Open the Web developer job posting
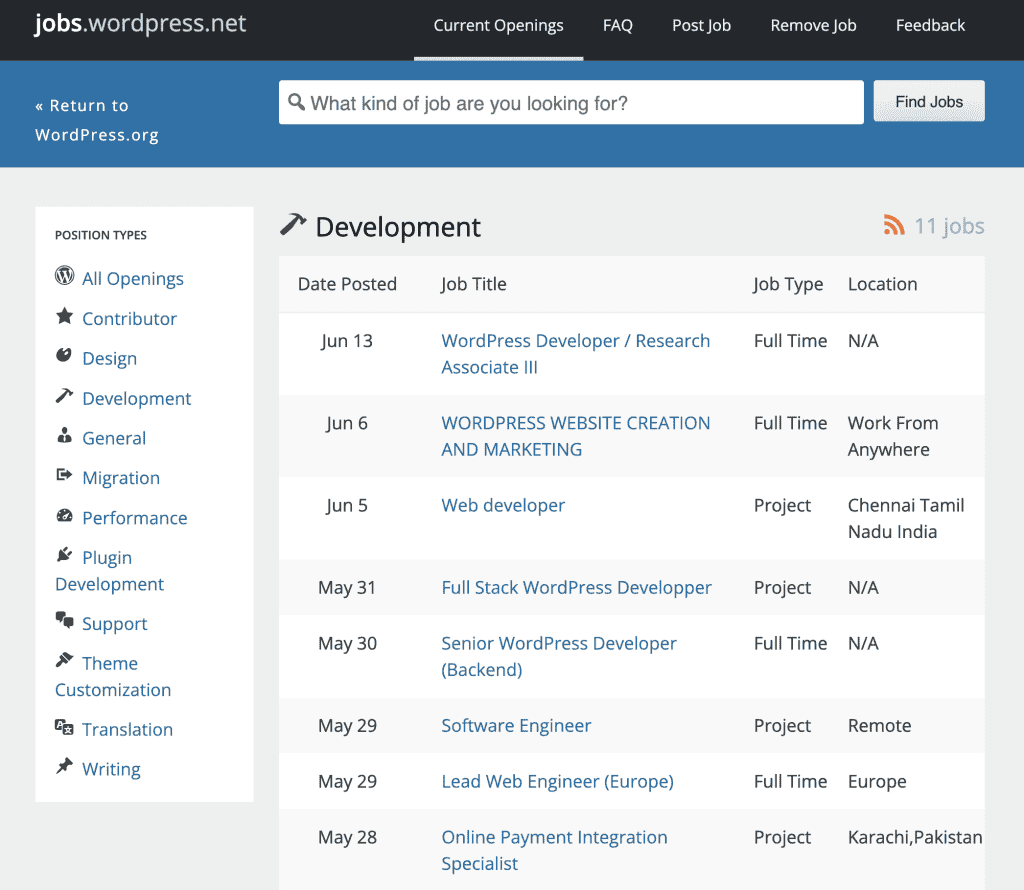This screenshot has width=1024, height=890. tap(503, 505)
